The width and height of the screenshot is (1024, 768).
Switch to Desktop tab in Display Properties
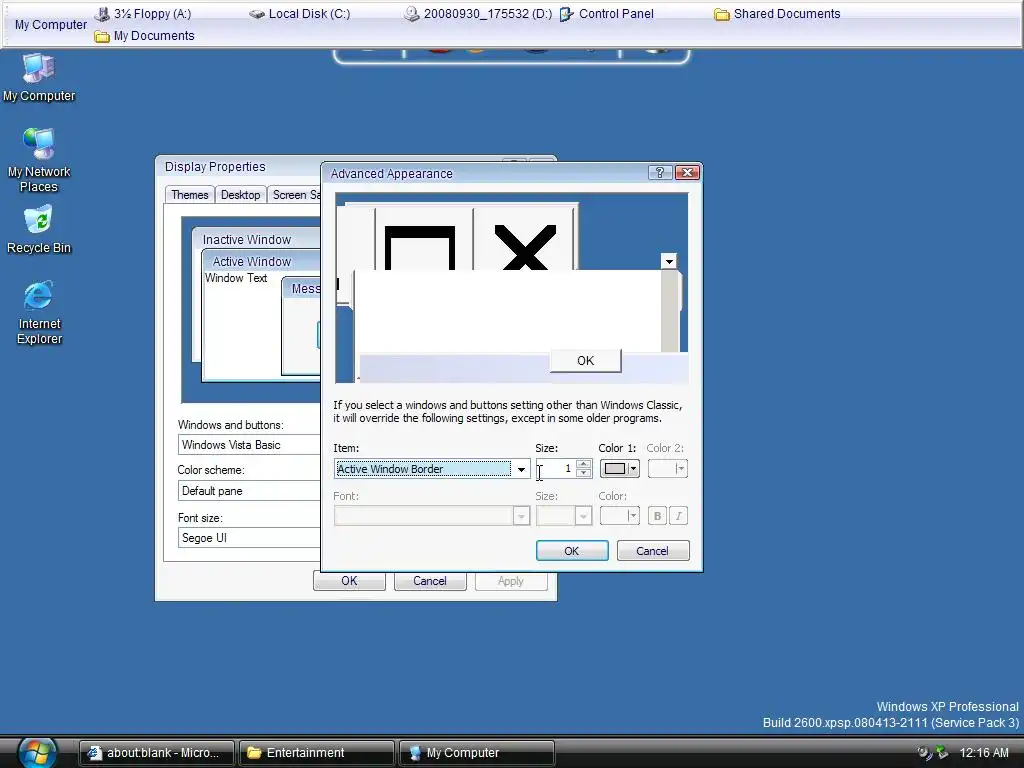pos(240,195)
